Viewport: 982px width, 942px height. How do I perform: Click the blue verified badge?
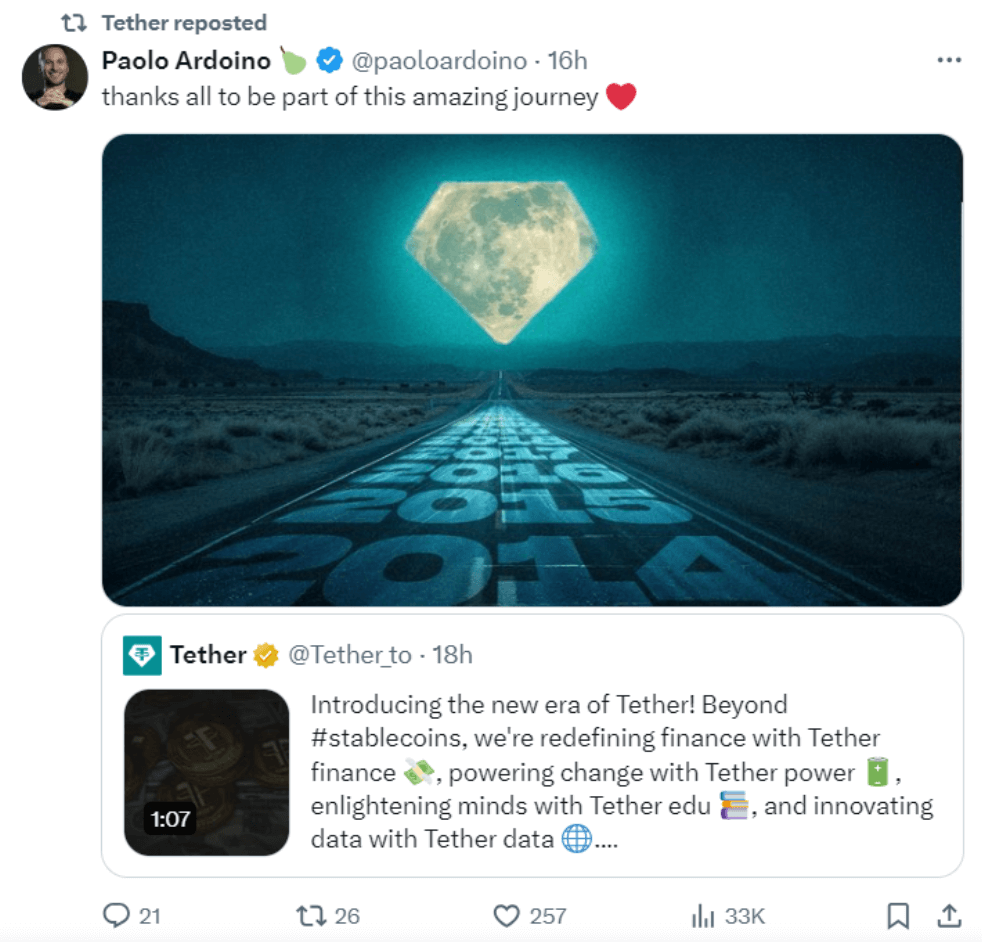pyautogui.click(x=329, y=61)
